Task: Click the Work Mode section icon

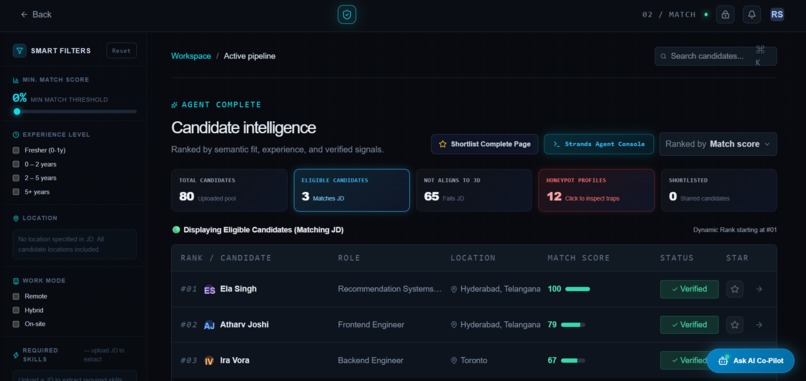Action: click(16, 281)
